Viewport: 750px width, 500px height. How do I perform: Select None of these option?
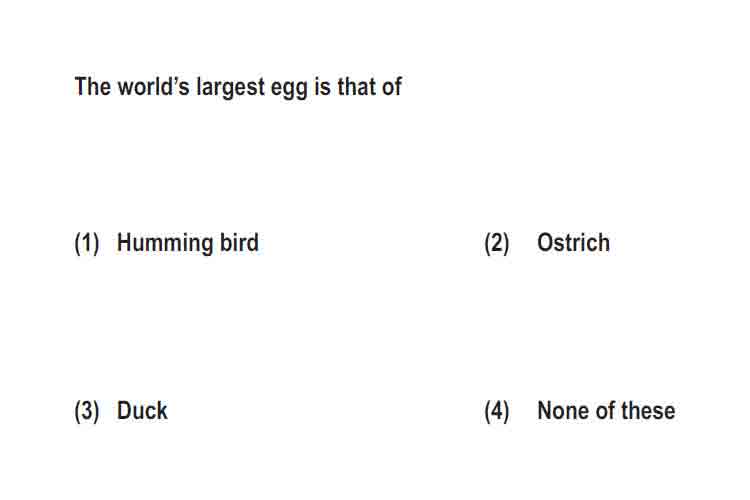tap(606, 411)
